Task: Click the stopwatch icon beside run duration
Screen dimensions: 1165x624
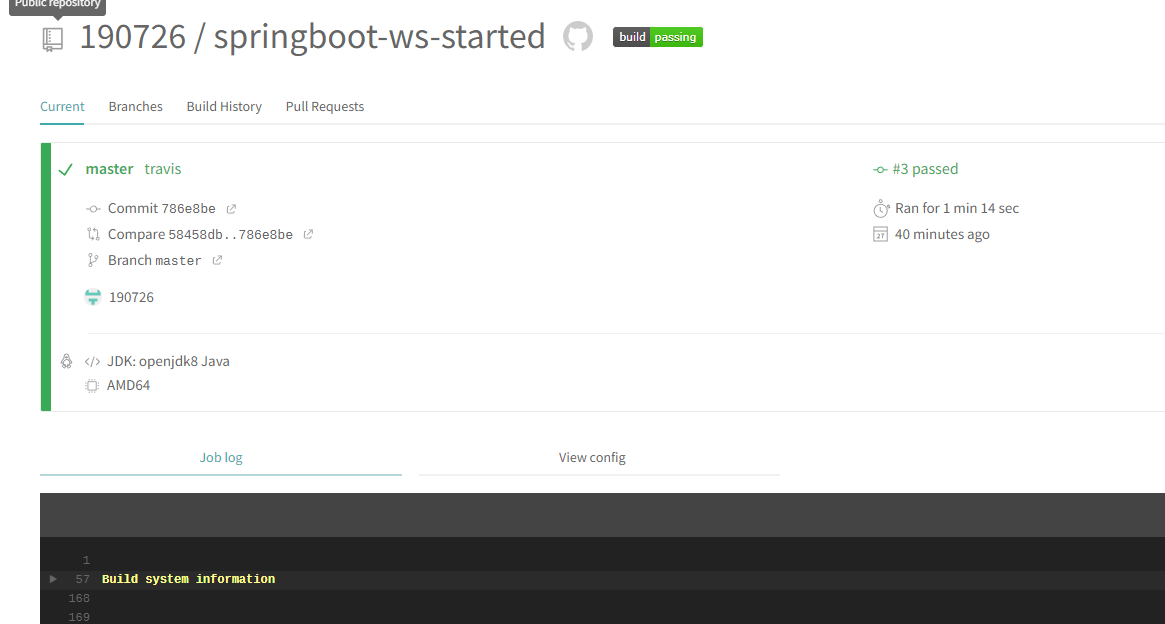Action: [x=881, y=209]
